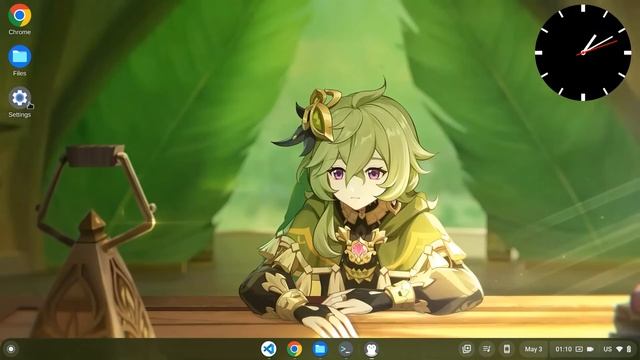640x360 pixels.
Task: Open the media holding space tray icon
Action: (466, 349)
